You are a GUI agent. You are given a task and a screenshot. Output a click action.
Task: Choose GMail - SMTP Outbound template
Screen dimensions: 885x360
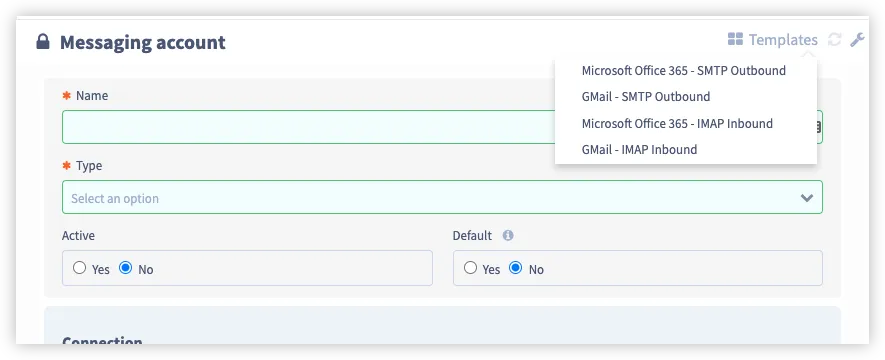[646, 96]
